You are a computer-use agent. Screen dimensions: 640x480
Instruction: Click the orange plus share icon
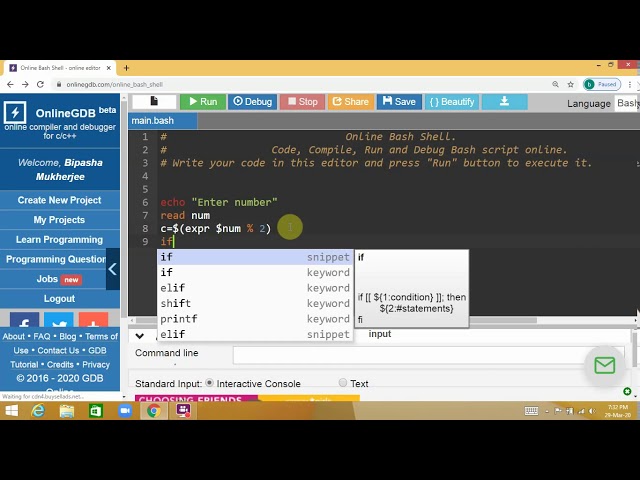(93, 320)
